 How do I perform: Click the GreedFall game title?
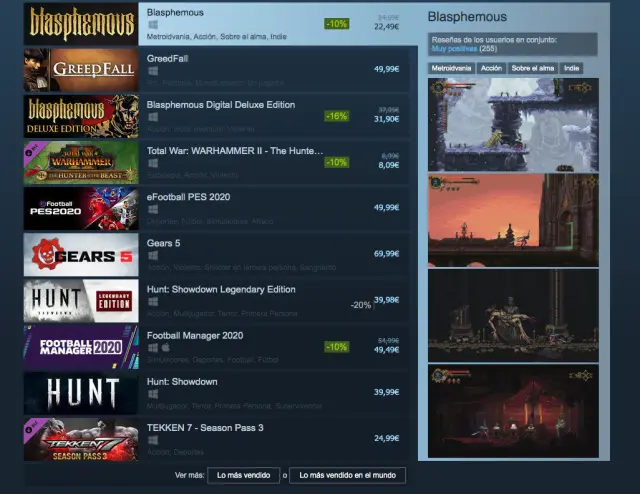167,59
